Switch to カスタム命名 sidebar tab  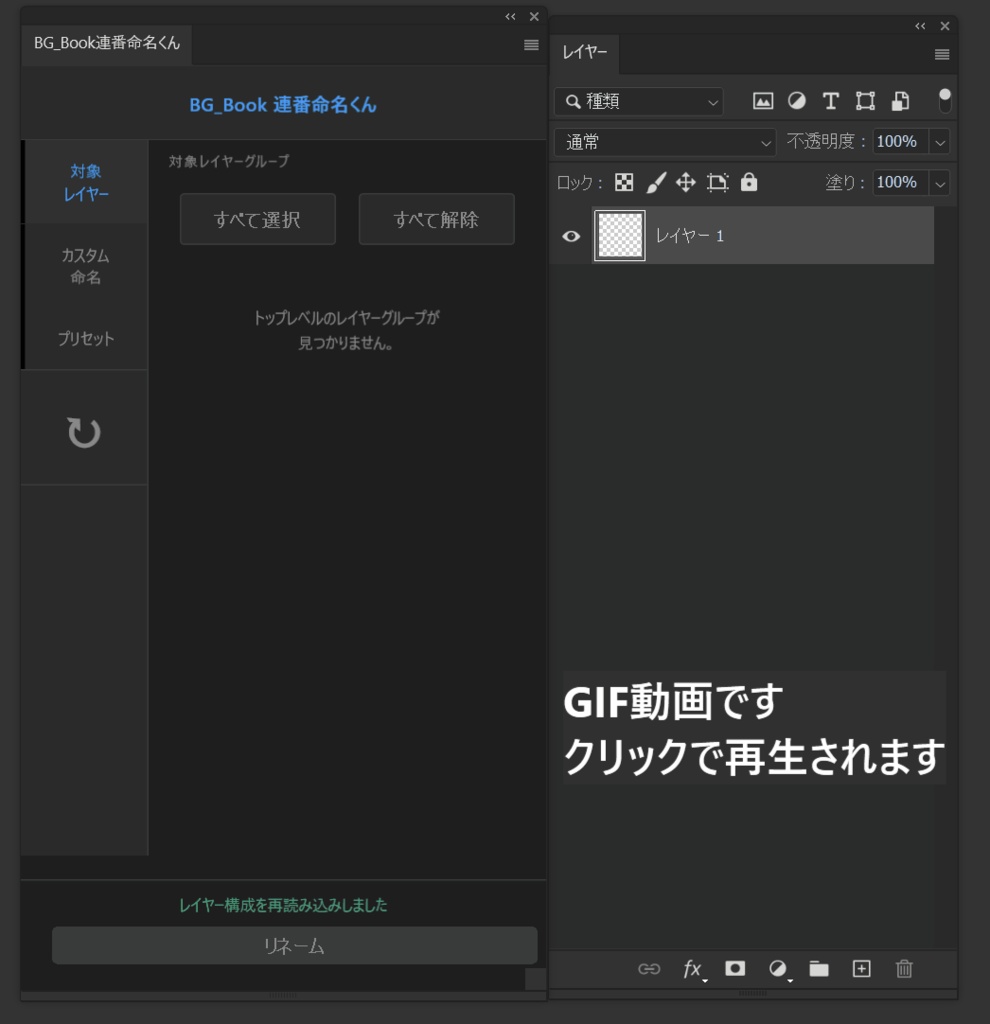[86, 266]
